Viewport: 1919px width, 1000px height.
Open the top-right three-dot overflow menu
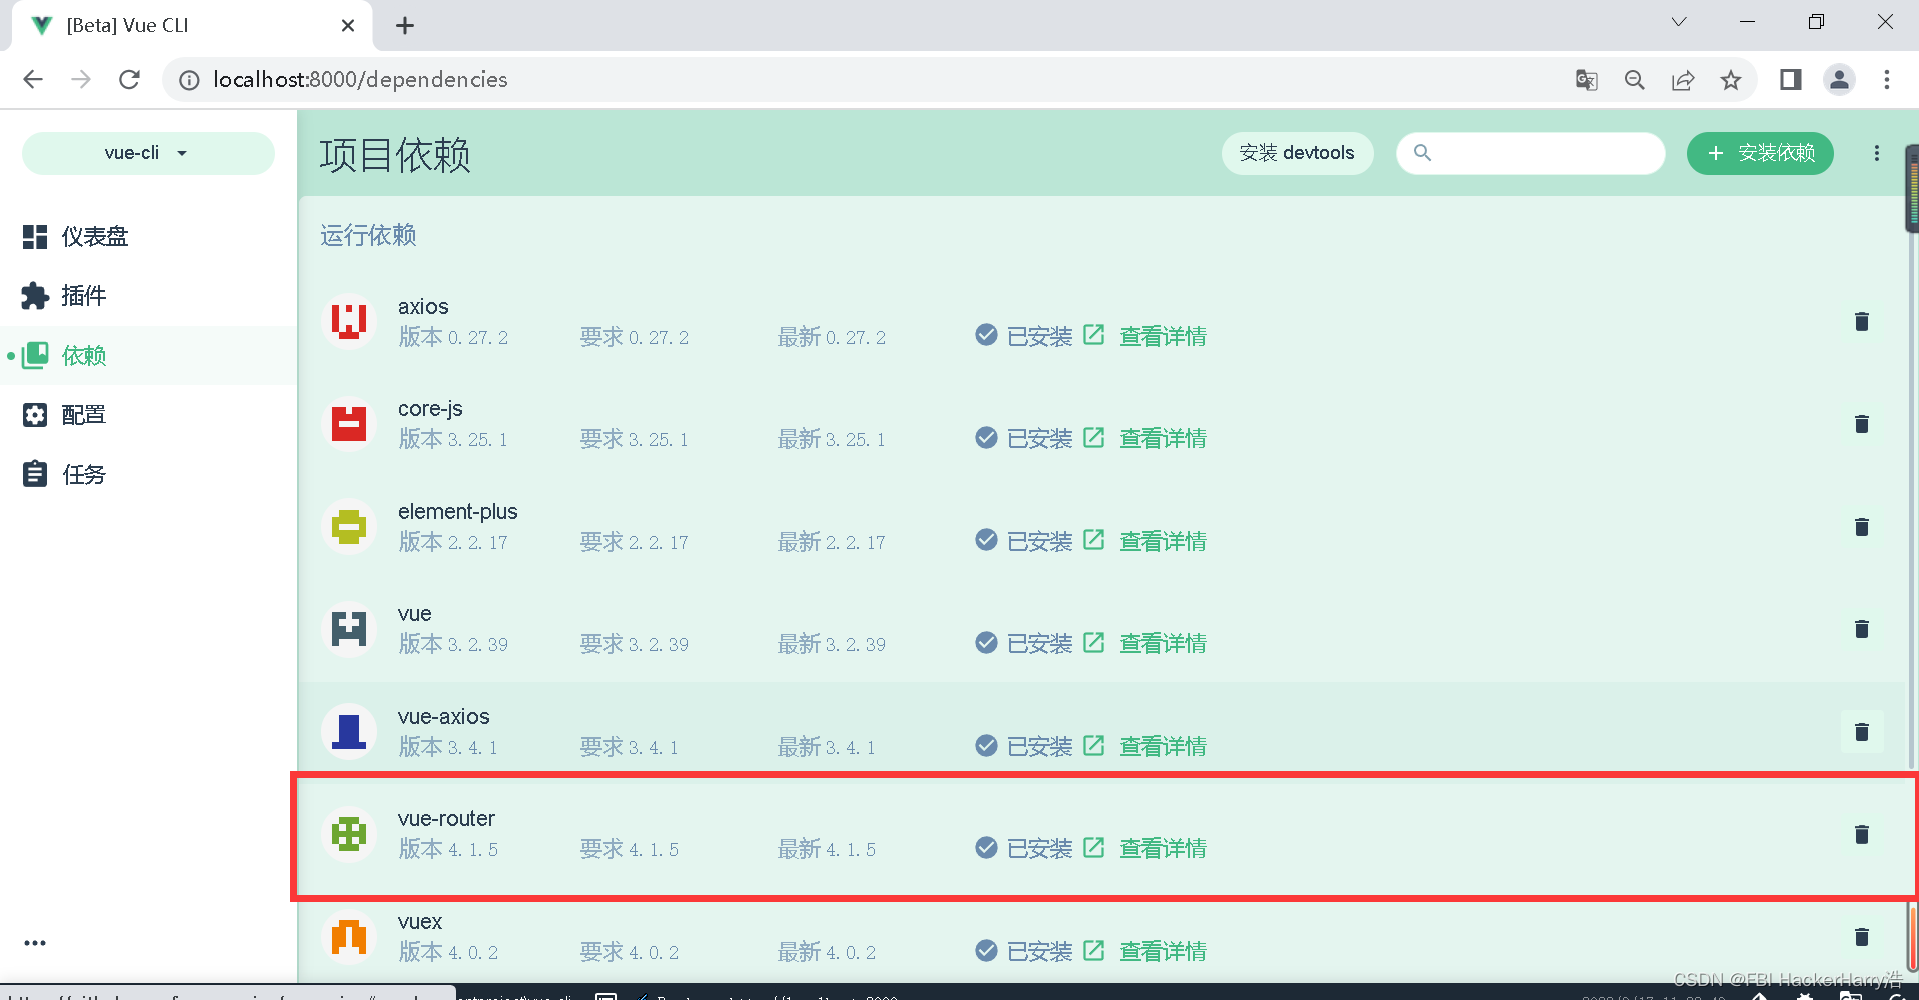[x=1876, y=153]
